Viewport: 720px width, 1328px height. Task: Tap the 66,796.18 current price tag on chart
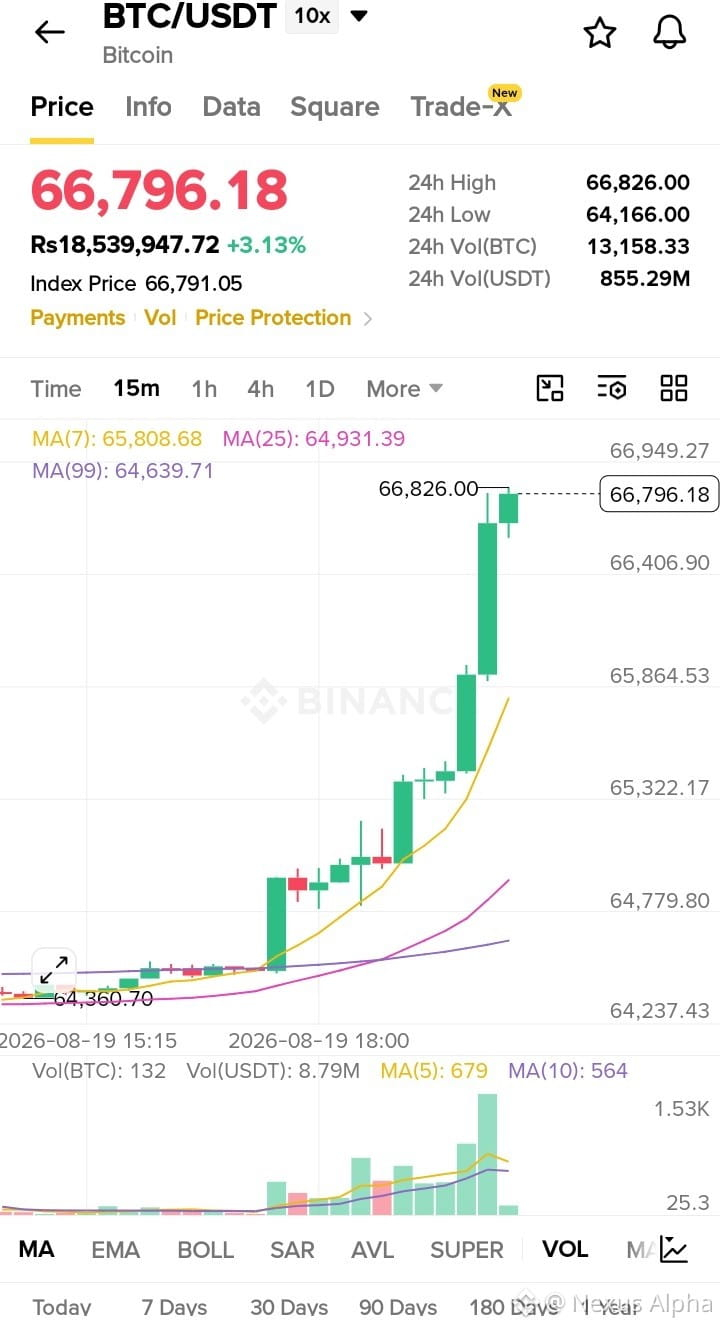(659, 494)
